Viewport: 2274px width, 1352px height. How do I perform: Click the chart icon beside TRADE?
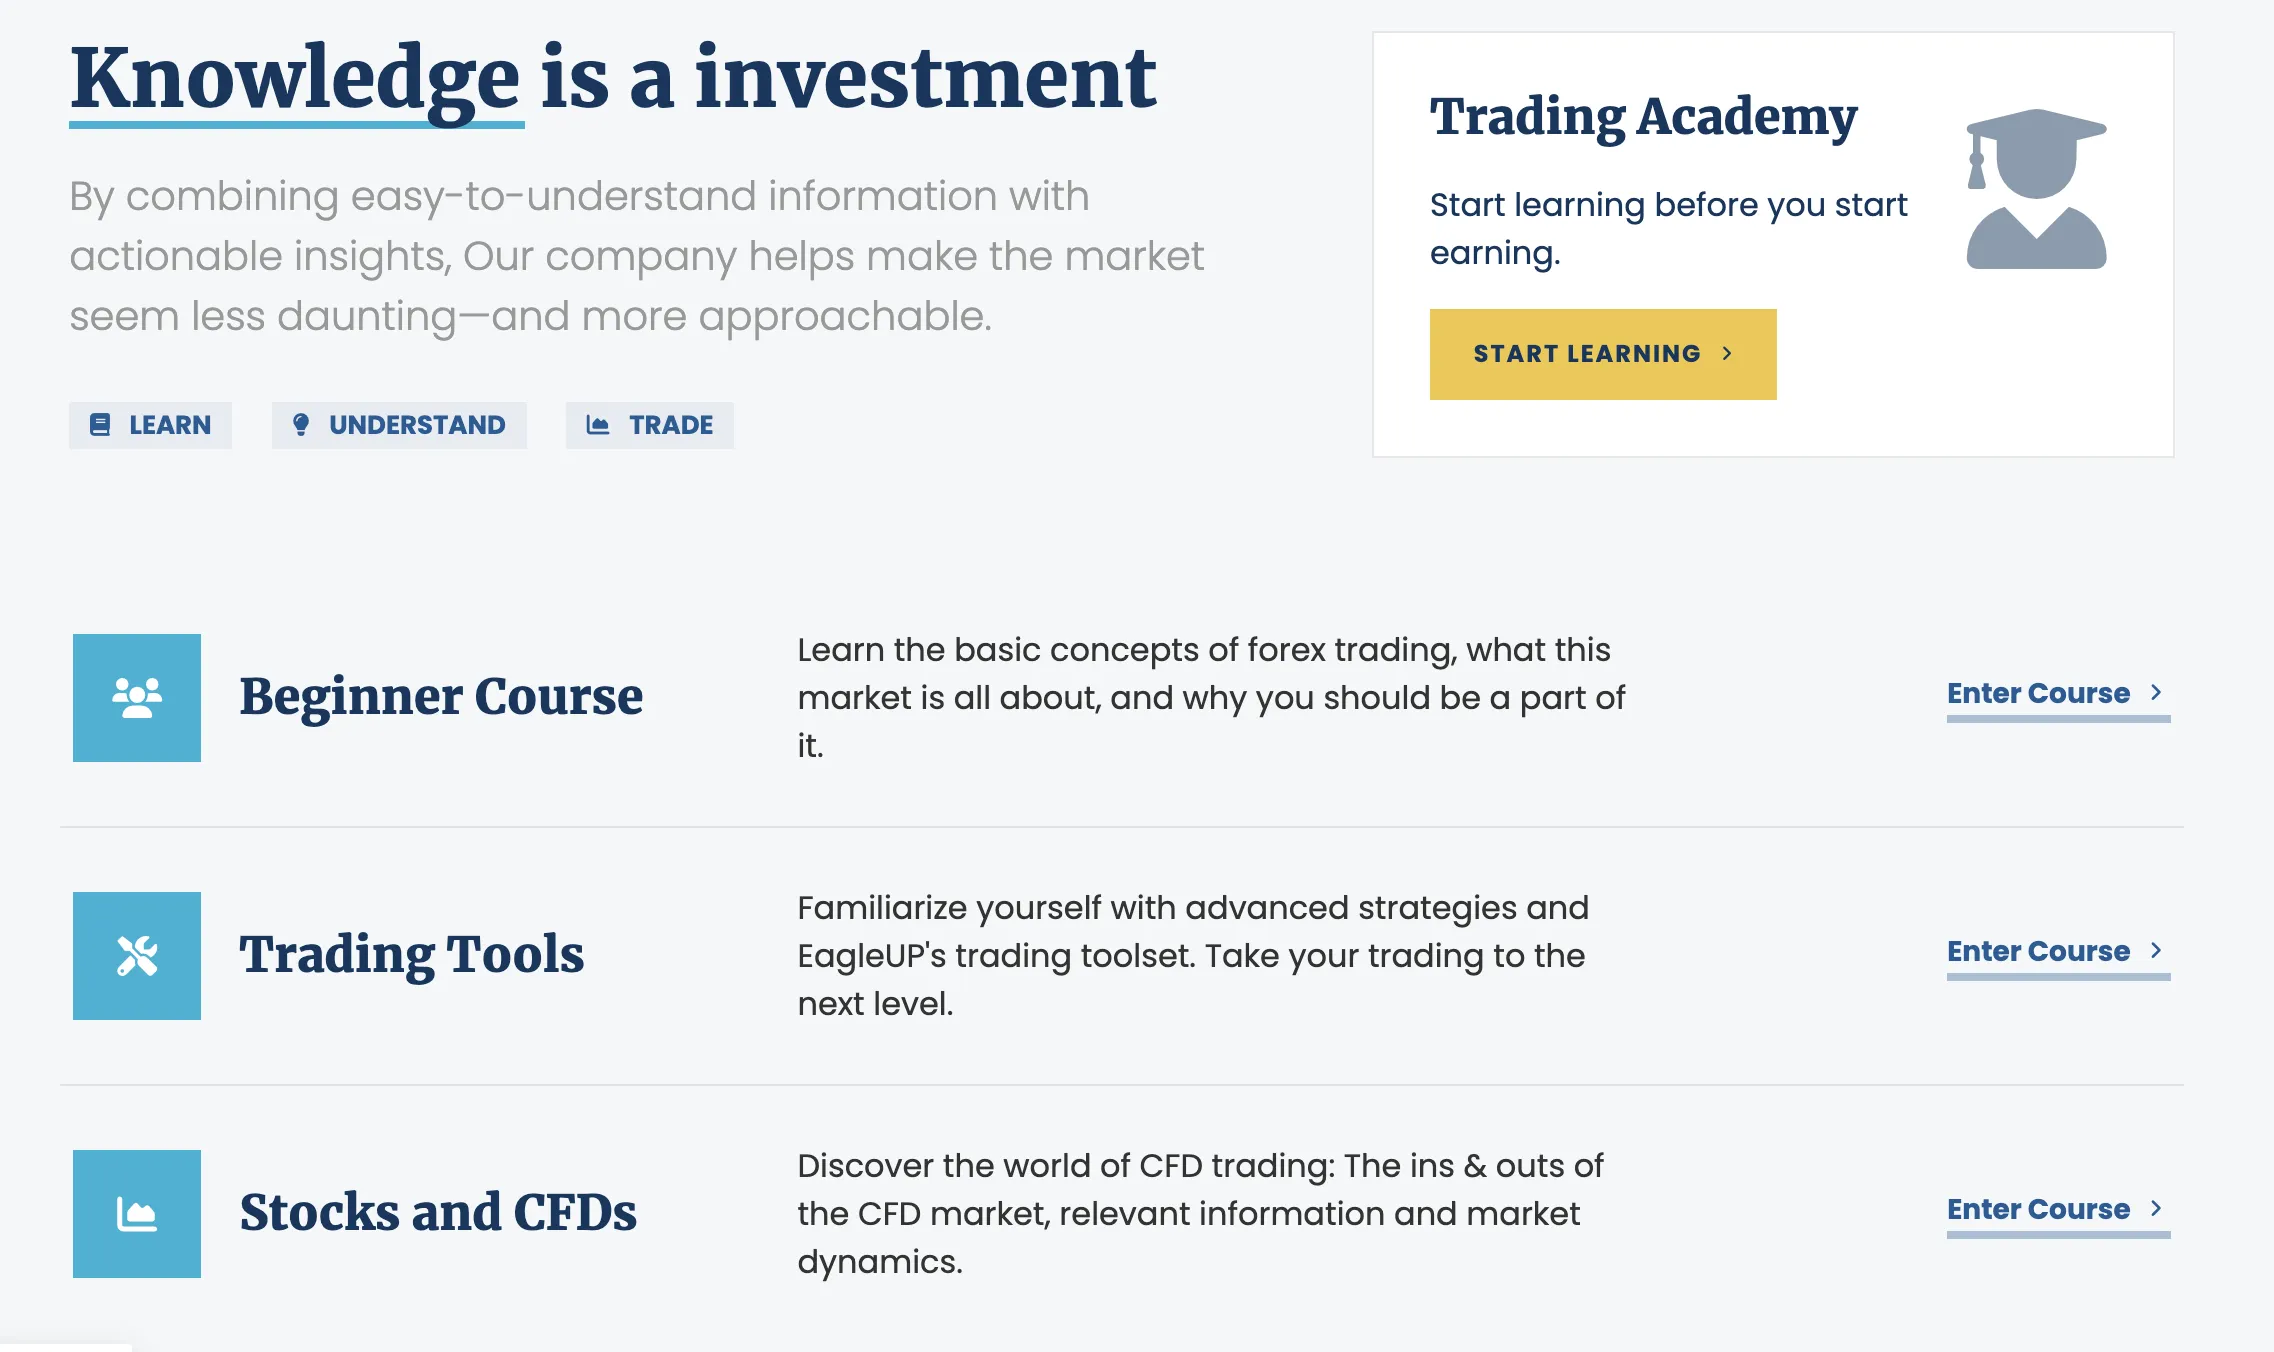point(598,425)
